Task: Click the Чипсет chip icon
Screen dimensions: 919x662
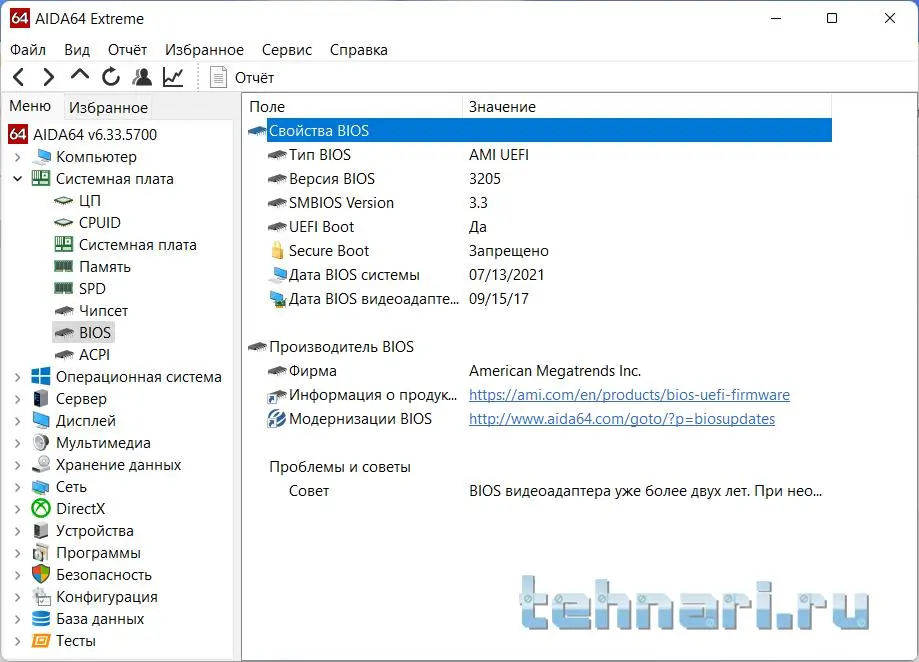Action: coord(63,310)
